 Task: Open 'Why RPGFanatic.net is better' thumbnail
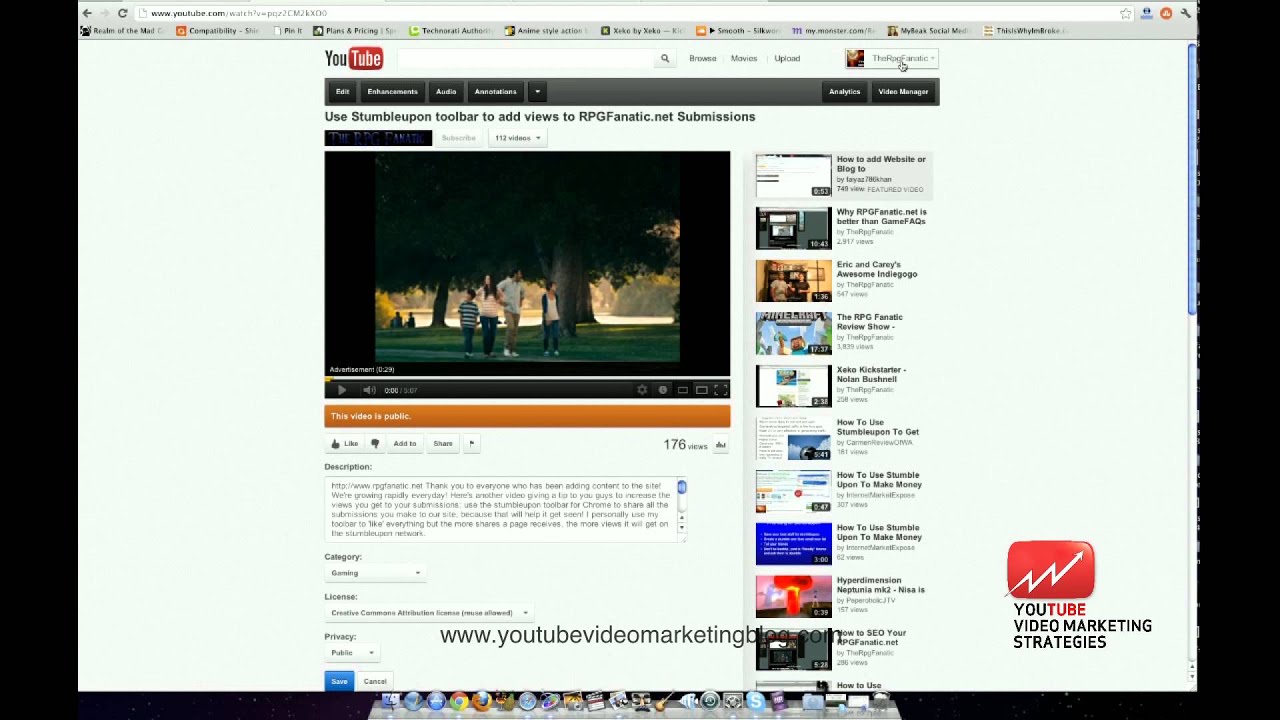click(x=793, y=229)
